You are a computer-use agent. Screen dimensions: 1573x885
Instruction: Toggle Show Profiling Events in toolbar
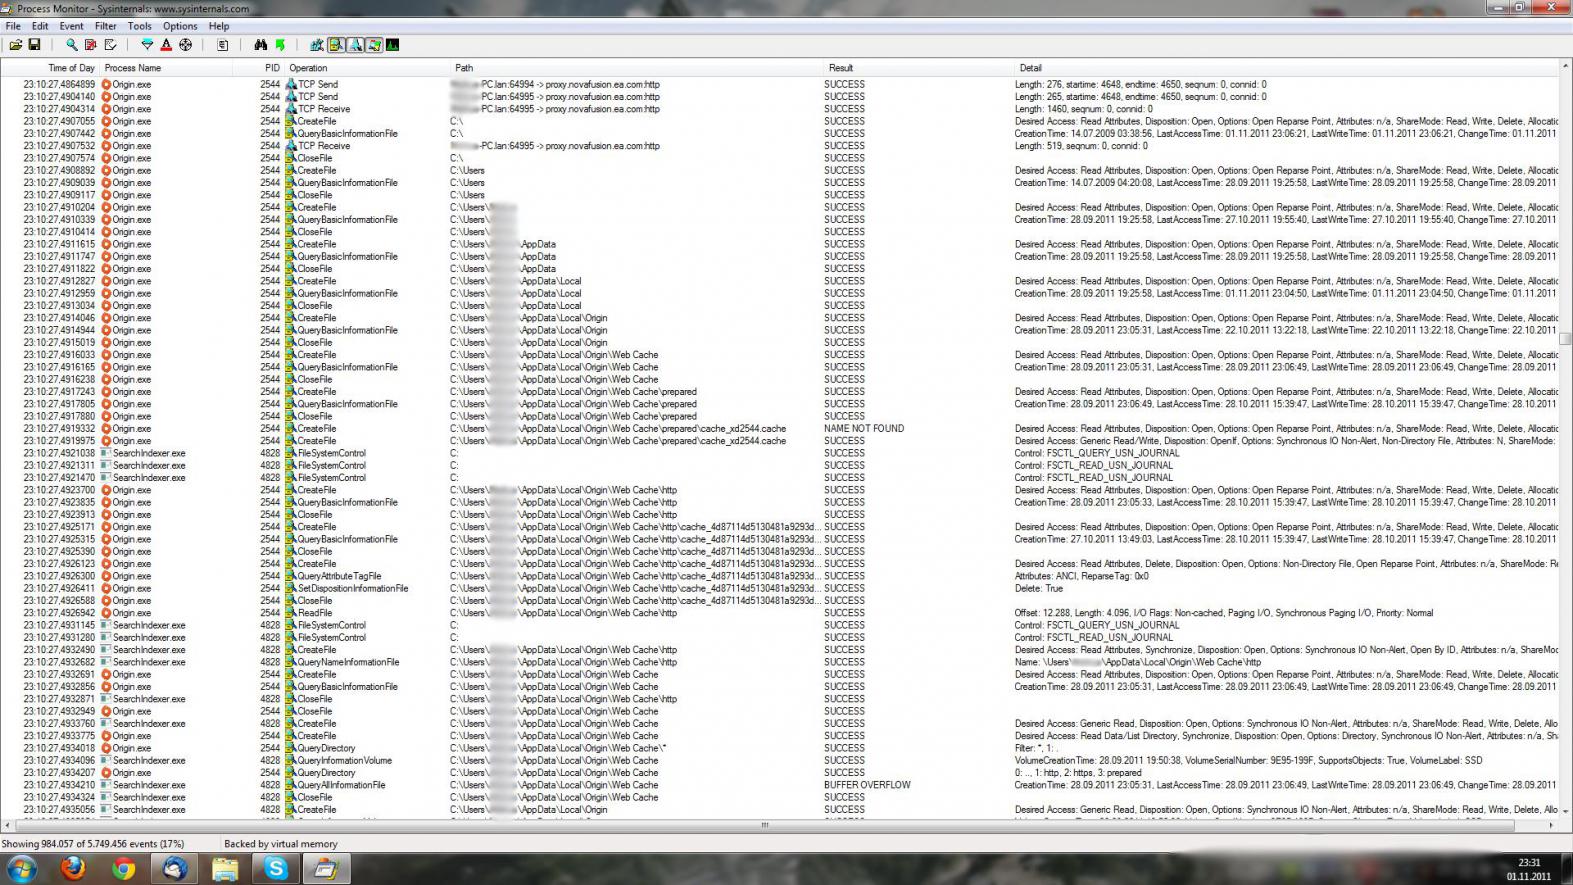393,45
